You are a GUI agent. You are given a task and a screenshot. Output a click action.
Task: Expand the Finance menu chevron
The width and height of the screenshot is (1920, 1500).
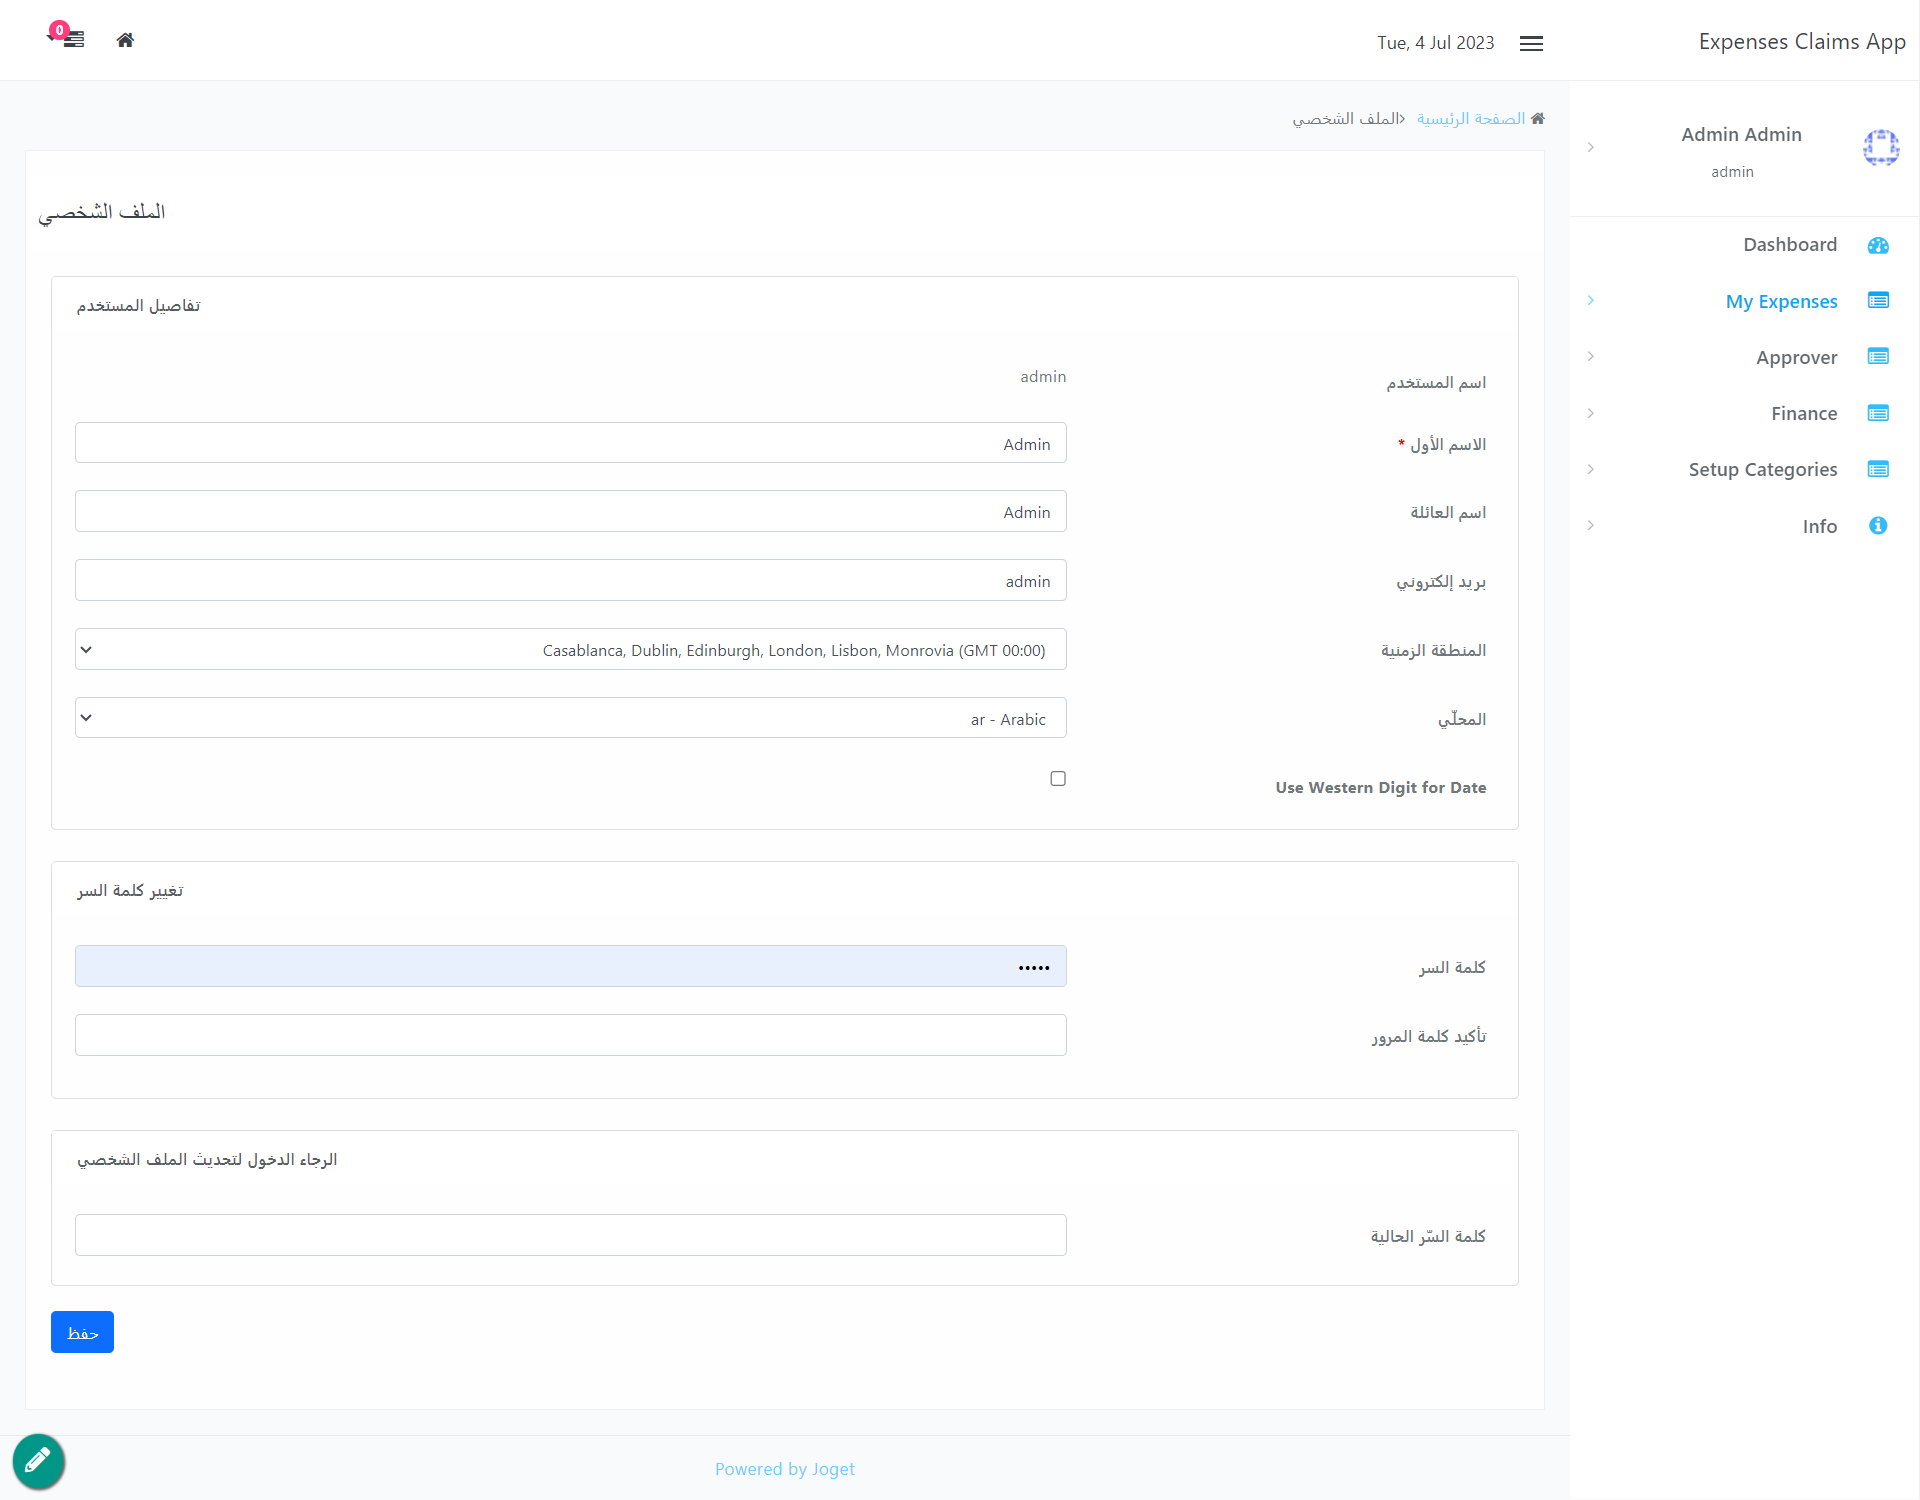[x=1591, y=413]
